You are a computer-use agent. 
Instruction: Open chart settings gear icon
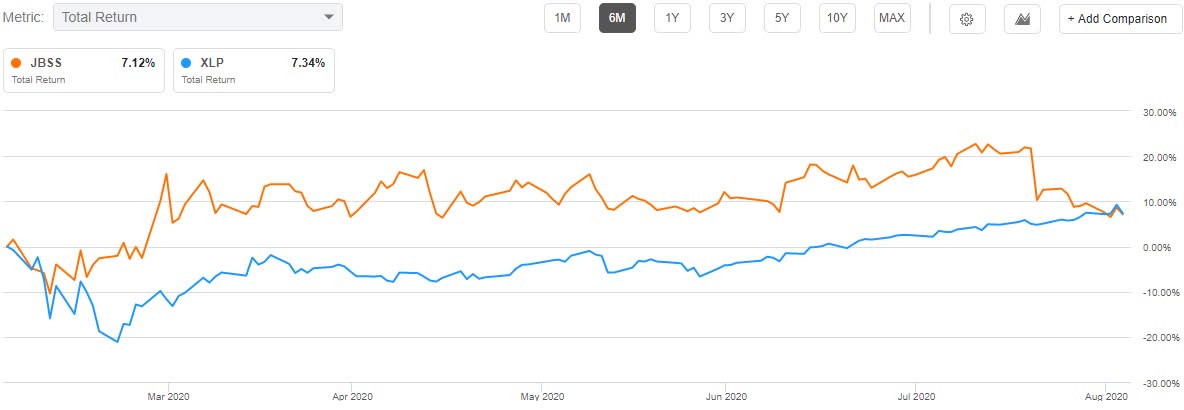click(x=967, y=19)
